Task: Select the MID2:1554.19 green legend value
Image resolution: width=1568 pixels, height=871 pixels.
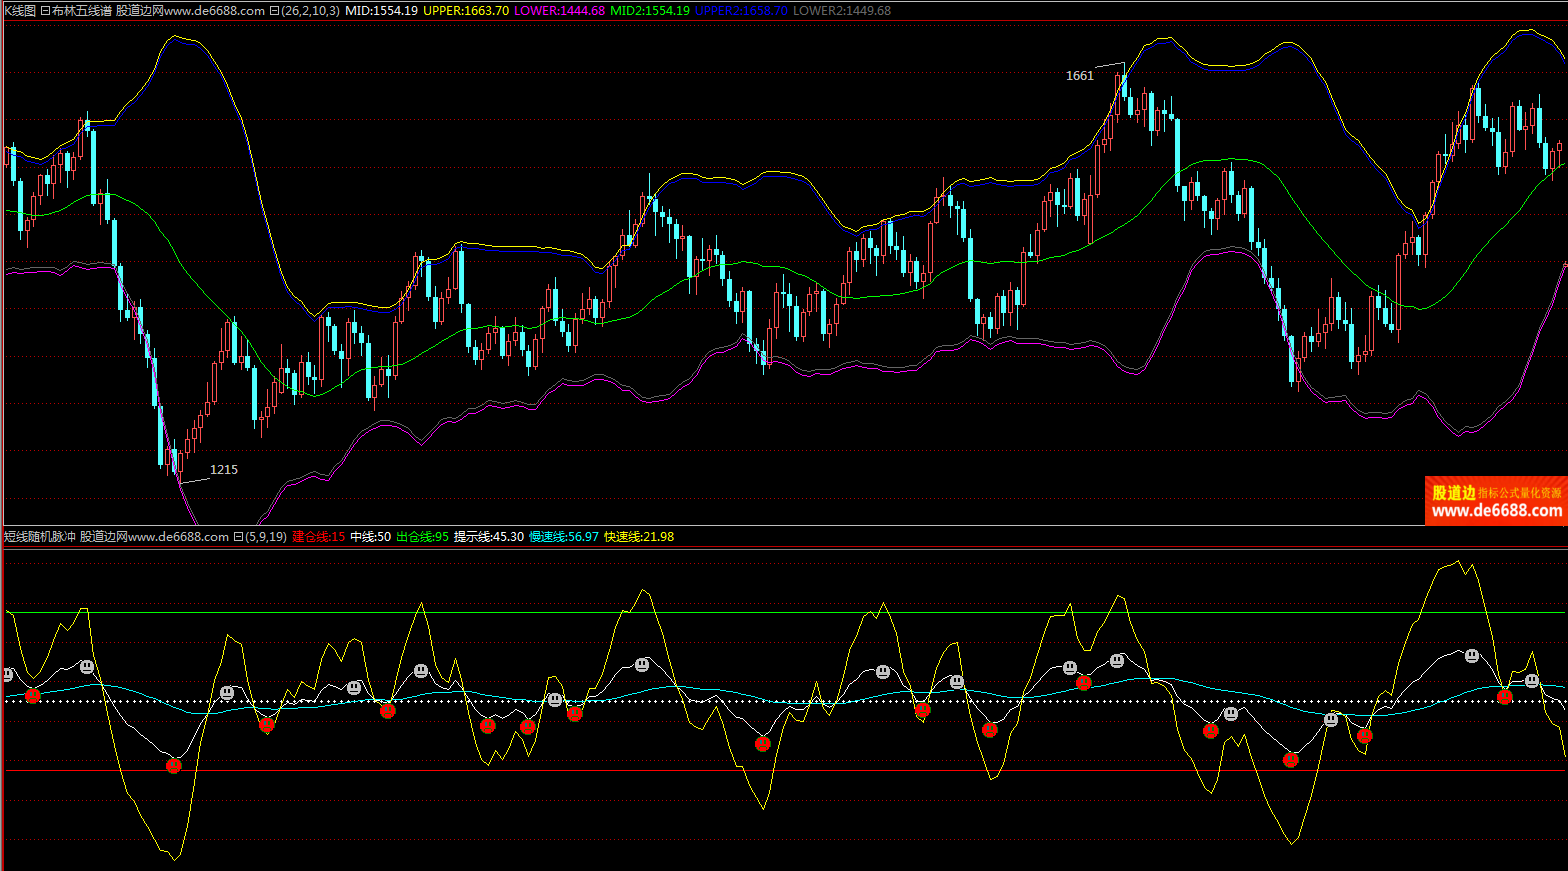Action: point(649,11)
